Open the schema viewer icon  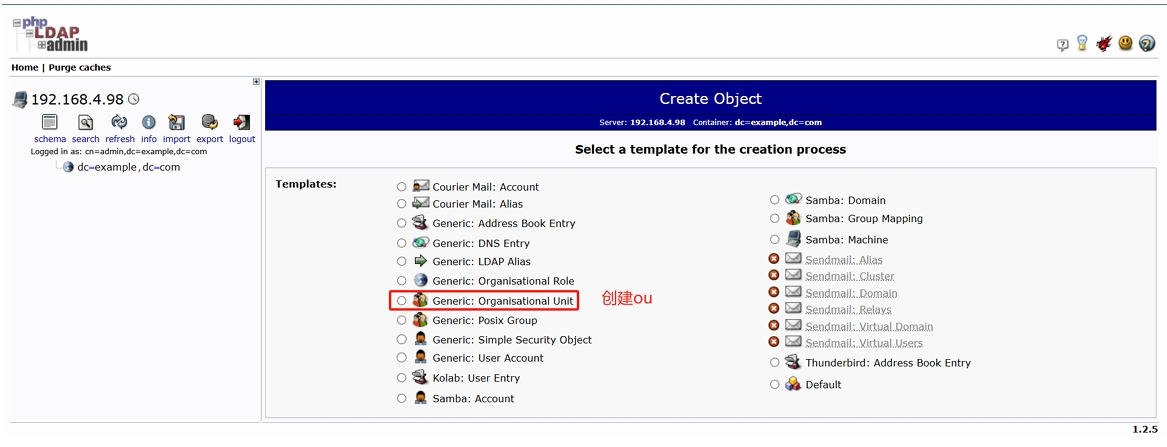(x=49, y=122)
